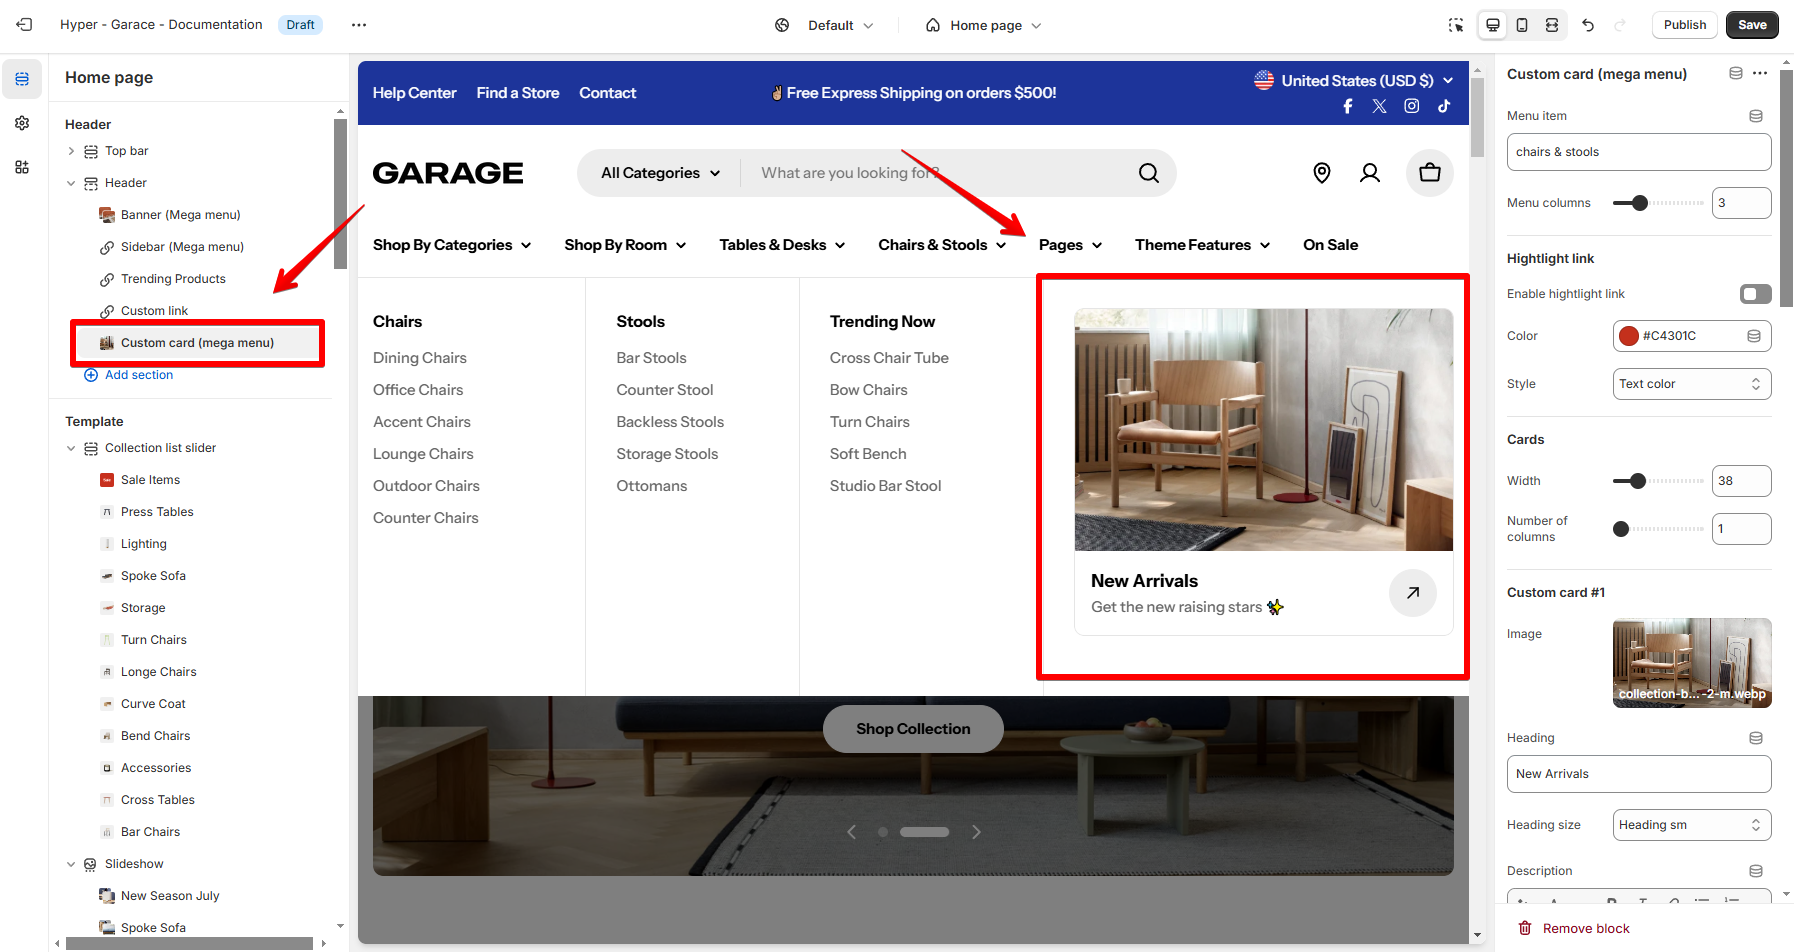Open dynamic source icon for Menu item
This screenshot has height=952, width=1794.
tap(1756, 116)
